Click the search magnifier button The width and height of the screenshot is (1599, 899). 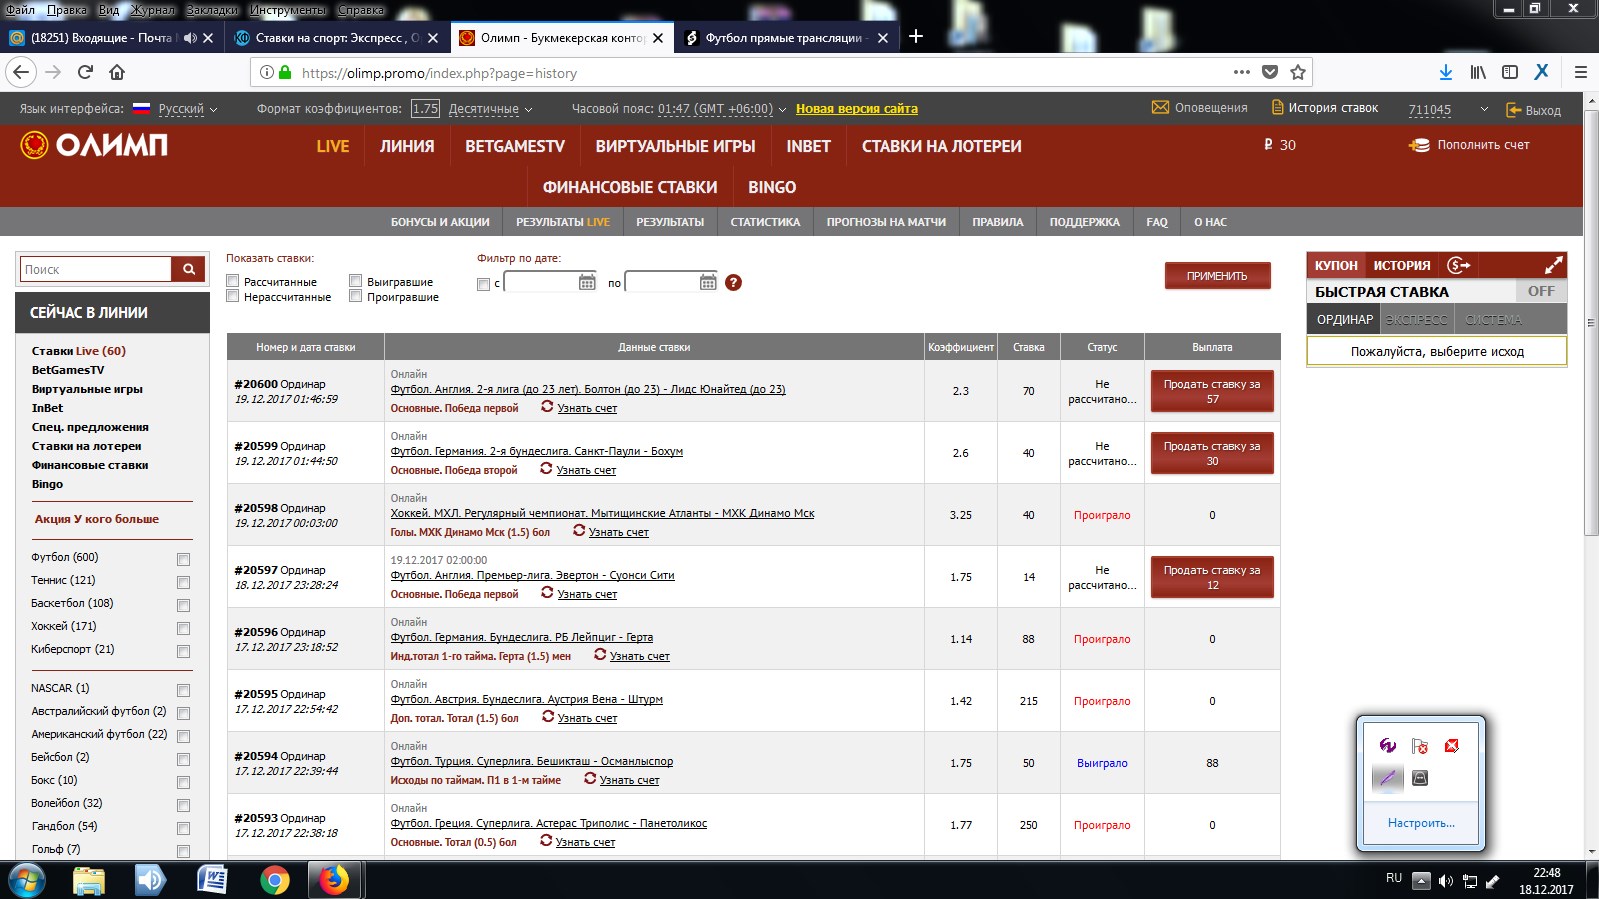tap(188, 269)
